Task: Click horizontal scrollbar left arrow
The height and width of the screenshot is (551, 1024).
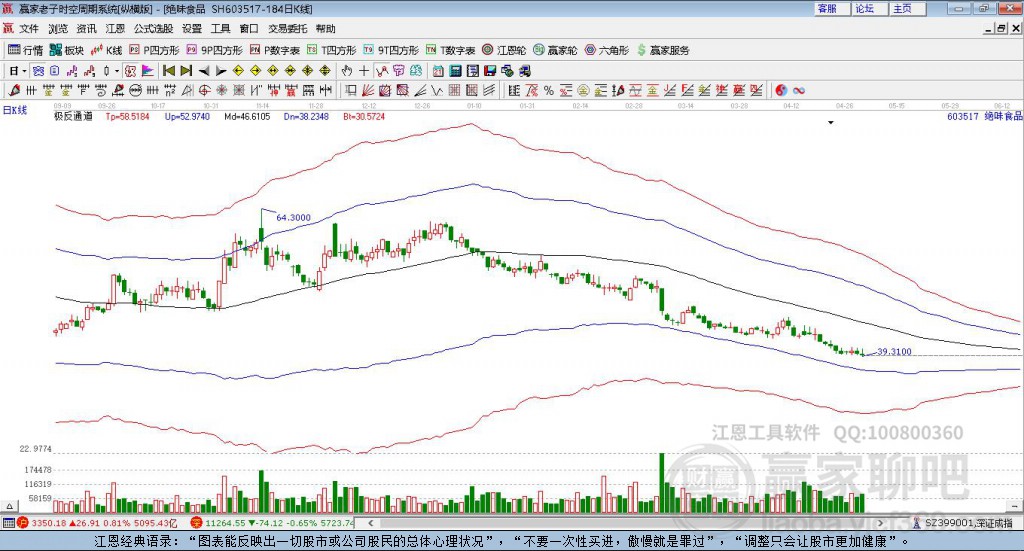Action: click(371, 523)
